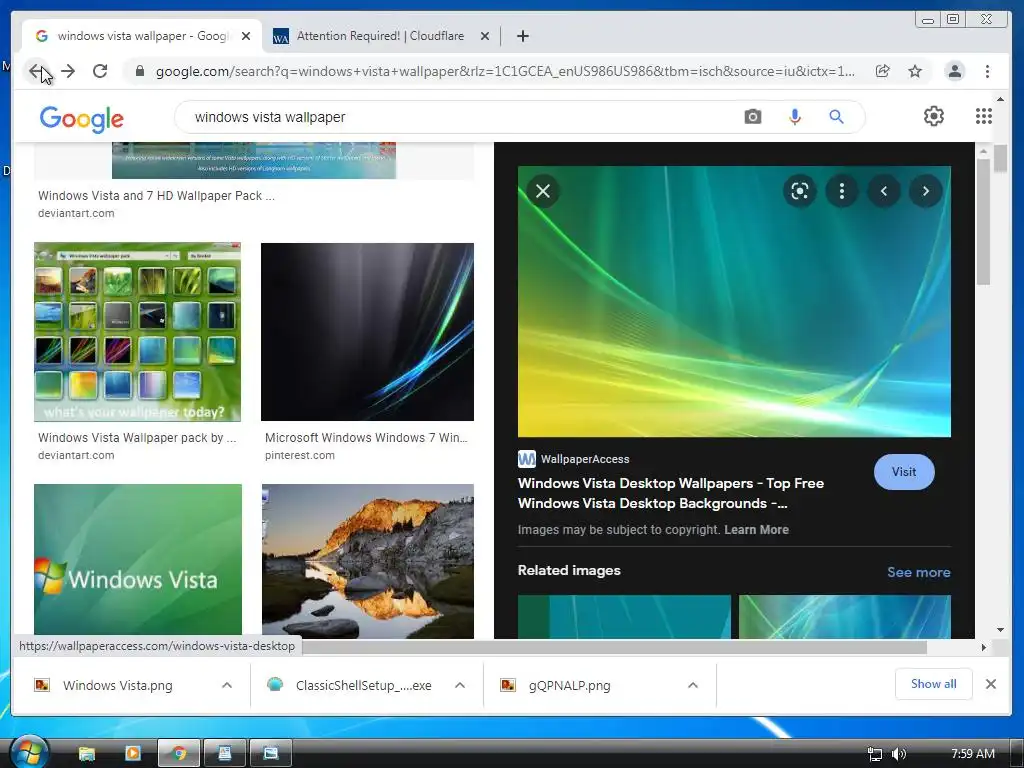Click Show all downloads
1024x768 pixels.
click(933, 684)
